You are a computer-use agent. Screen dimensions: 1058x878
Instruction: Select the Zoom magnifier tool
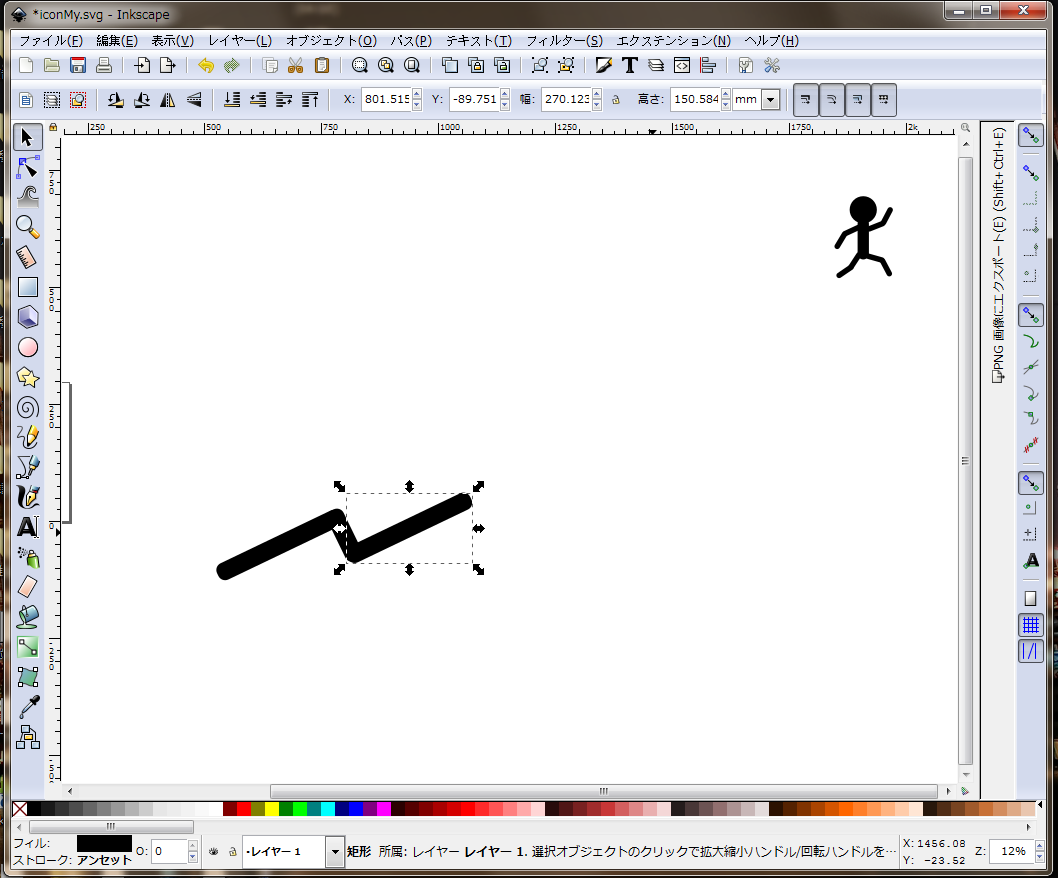28,227
